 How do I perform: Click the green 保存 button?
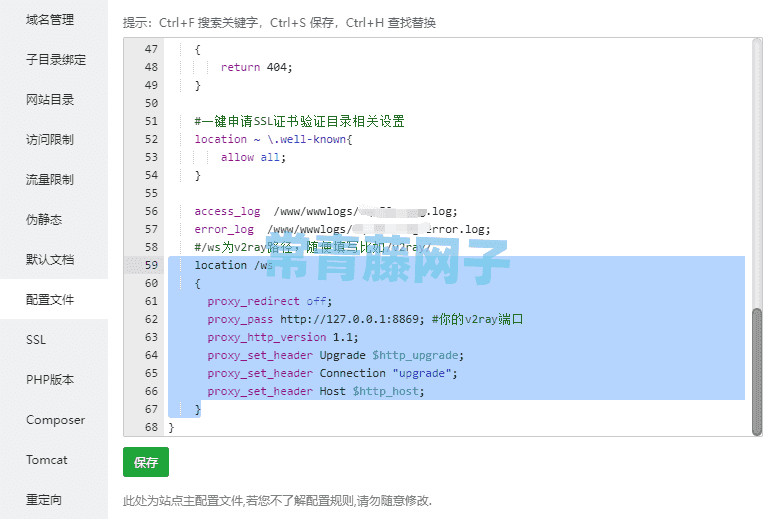pos(146,462)
